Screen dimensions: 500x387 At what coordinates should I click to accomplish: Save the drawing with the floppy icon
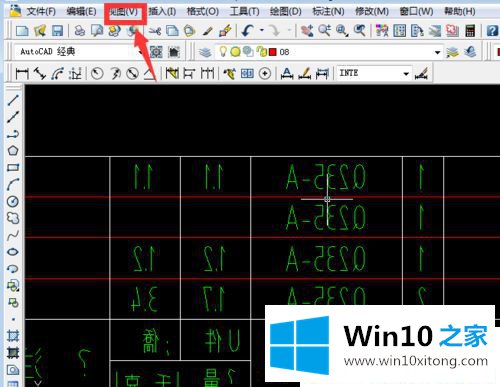(57, 31)
